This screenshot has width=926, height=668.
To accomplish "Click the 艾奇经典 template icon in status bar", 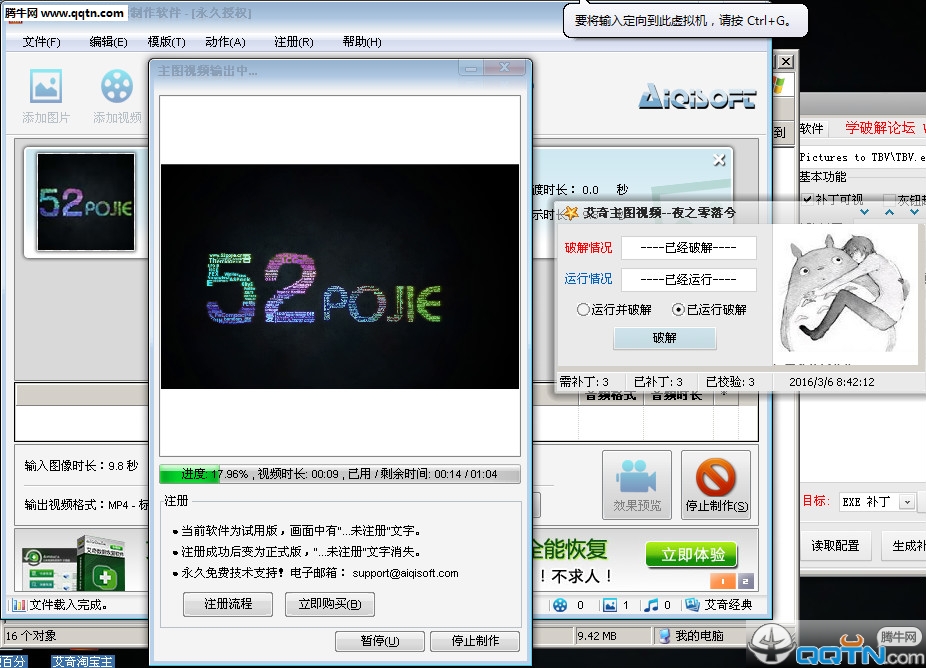I will click(x=692, y=605).
